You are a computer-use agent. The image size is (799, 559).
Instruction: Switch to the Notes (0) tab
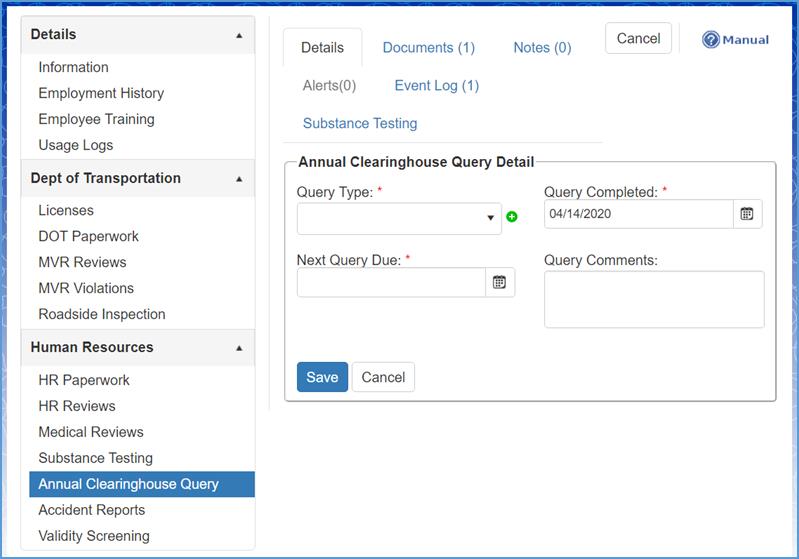tap(542, 48)
